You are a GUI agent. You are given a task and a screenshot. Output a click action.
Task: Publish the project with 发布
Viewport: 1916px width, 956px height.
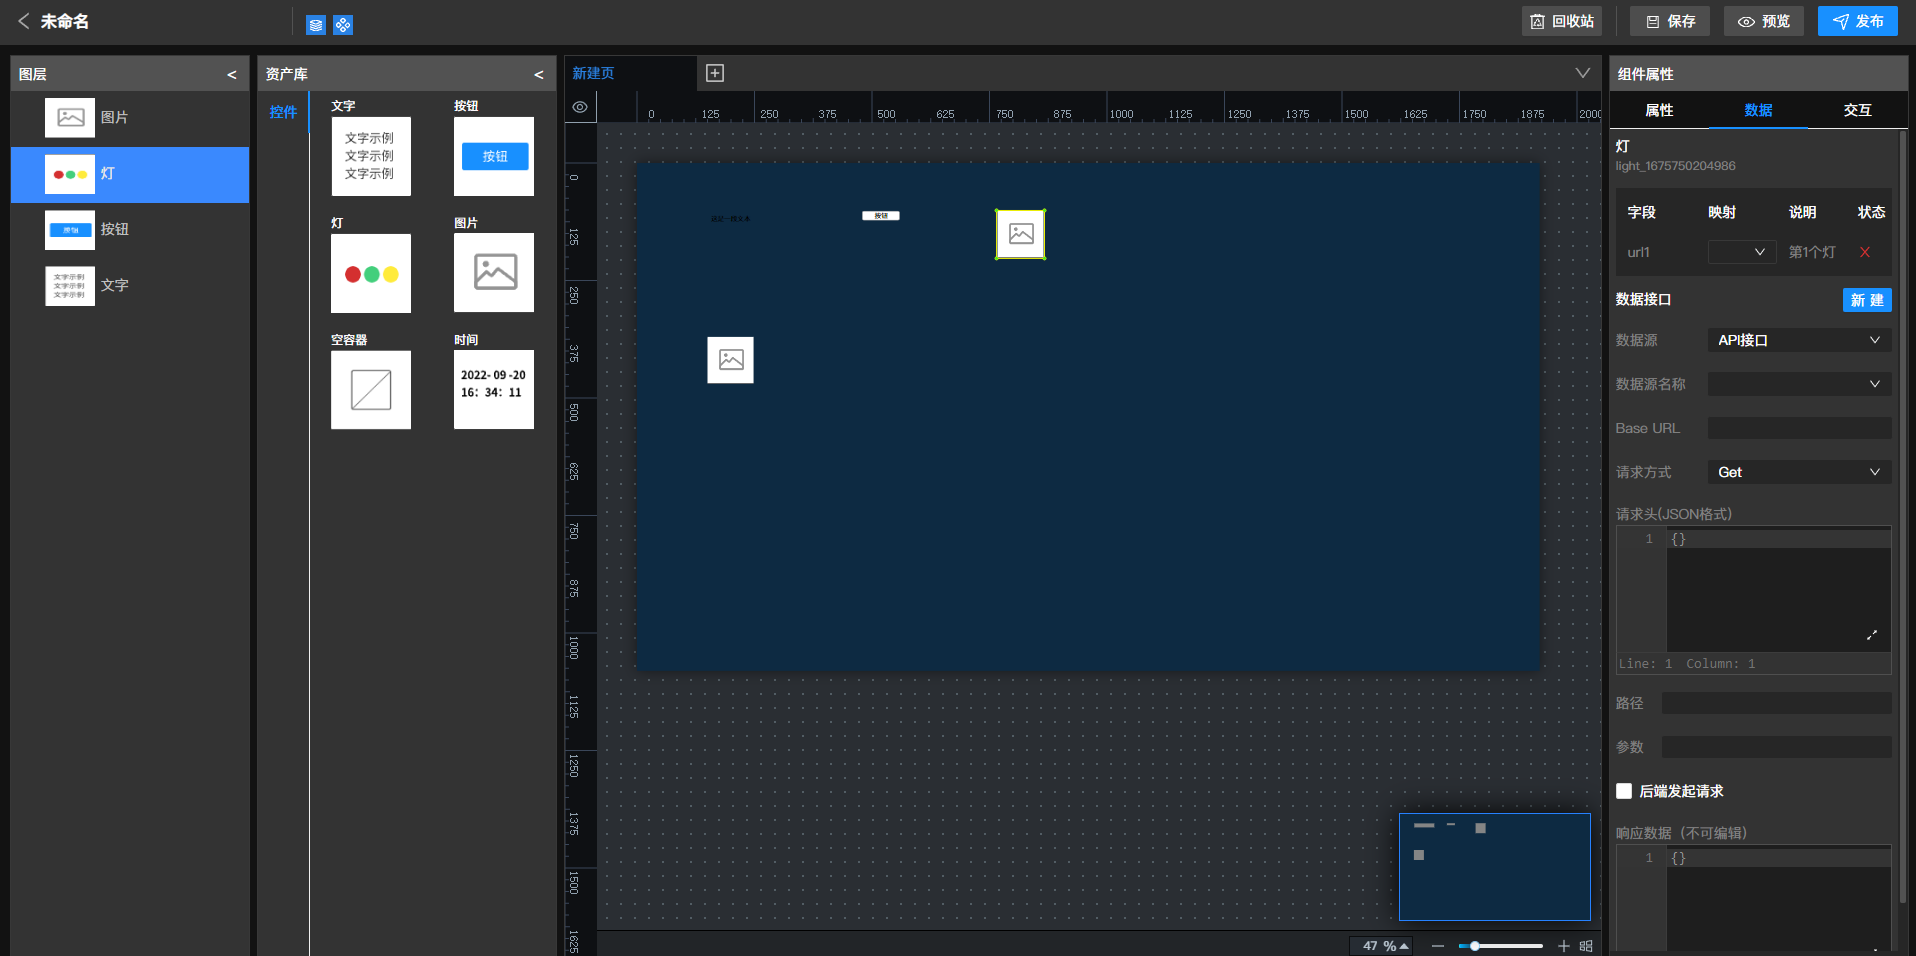coord(1858,21)
